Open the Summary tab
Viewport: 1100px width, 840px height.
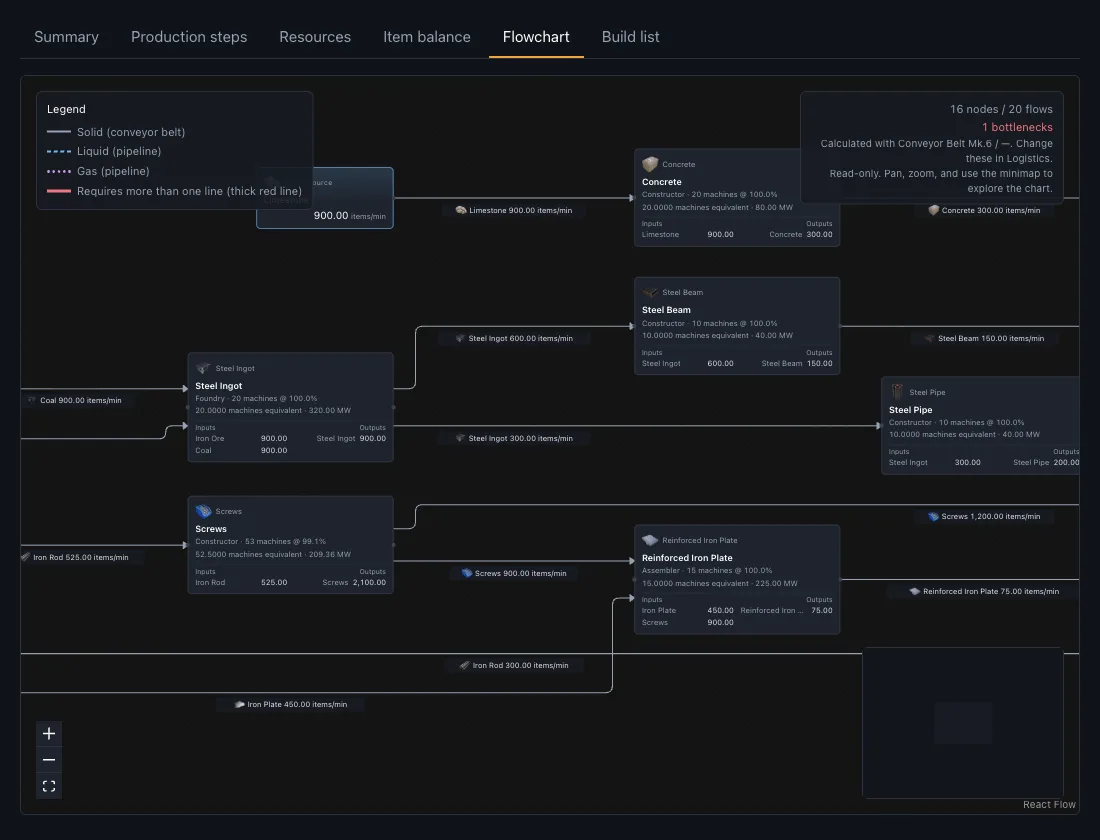66,36
